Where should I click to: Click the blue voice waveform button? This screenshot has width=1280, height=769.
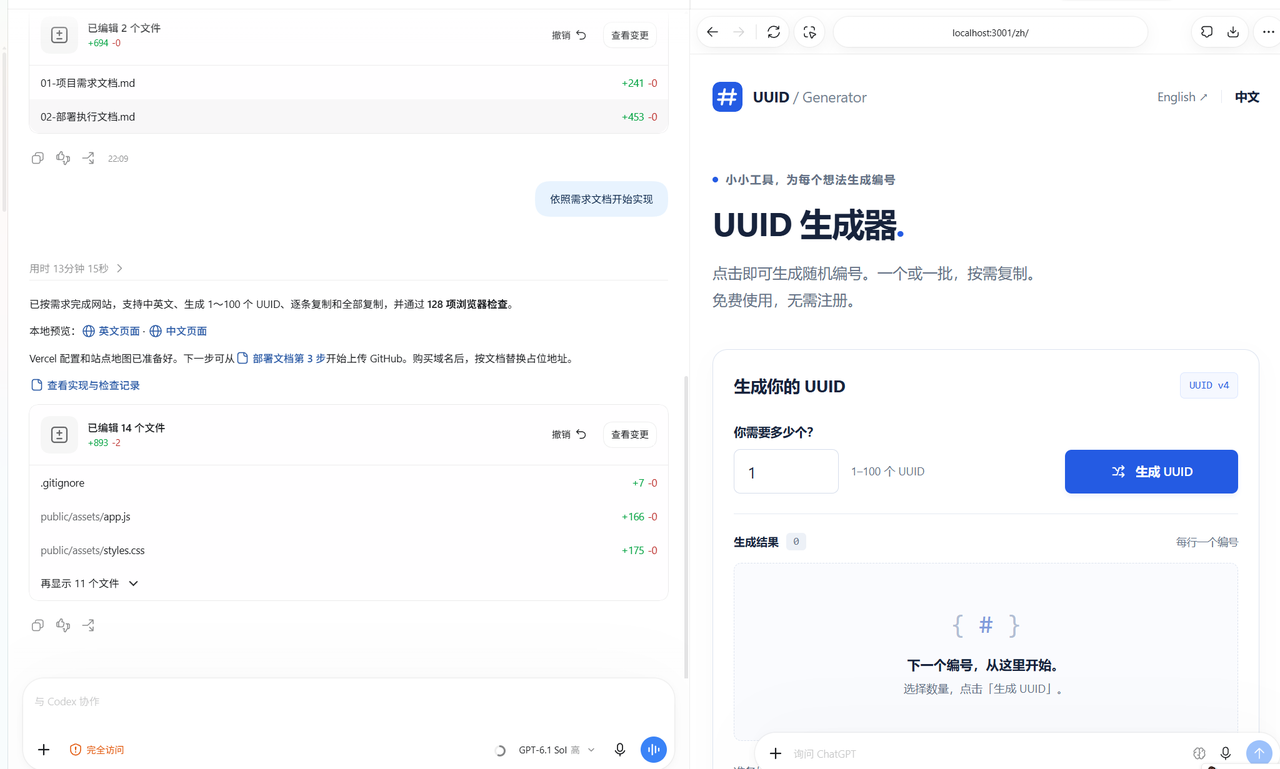(653, 749)
